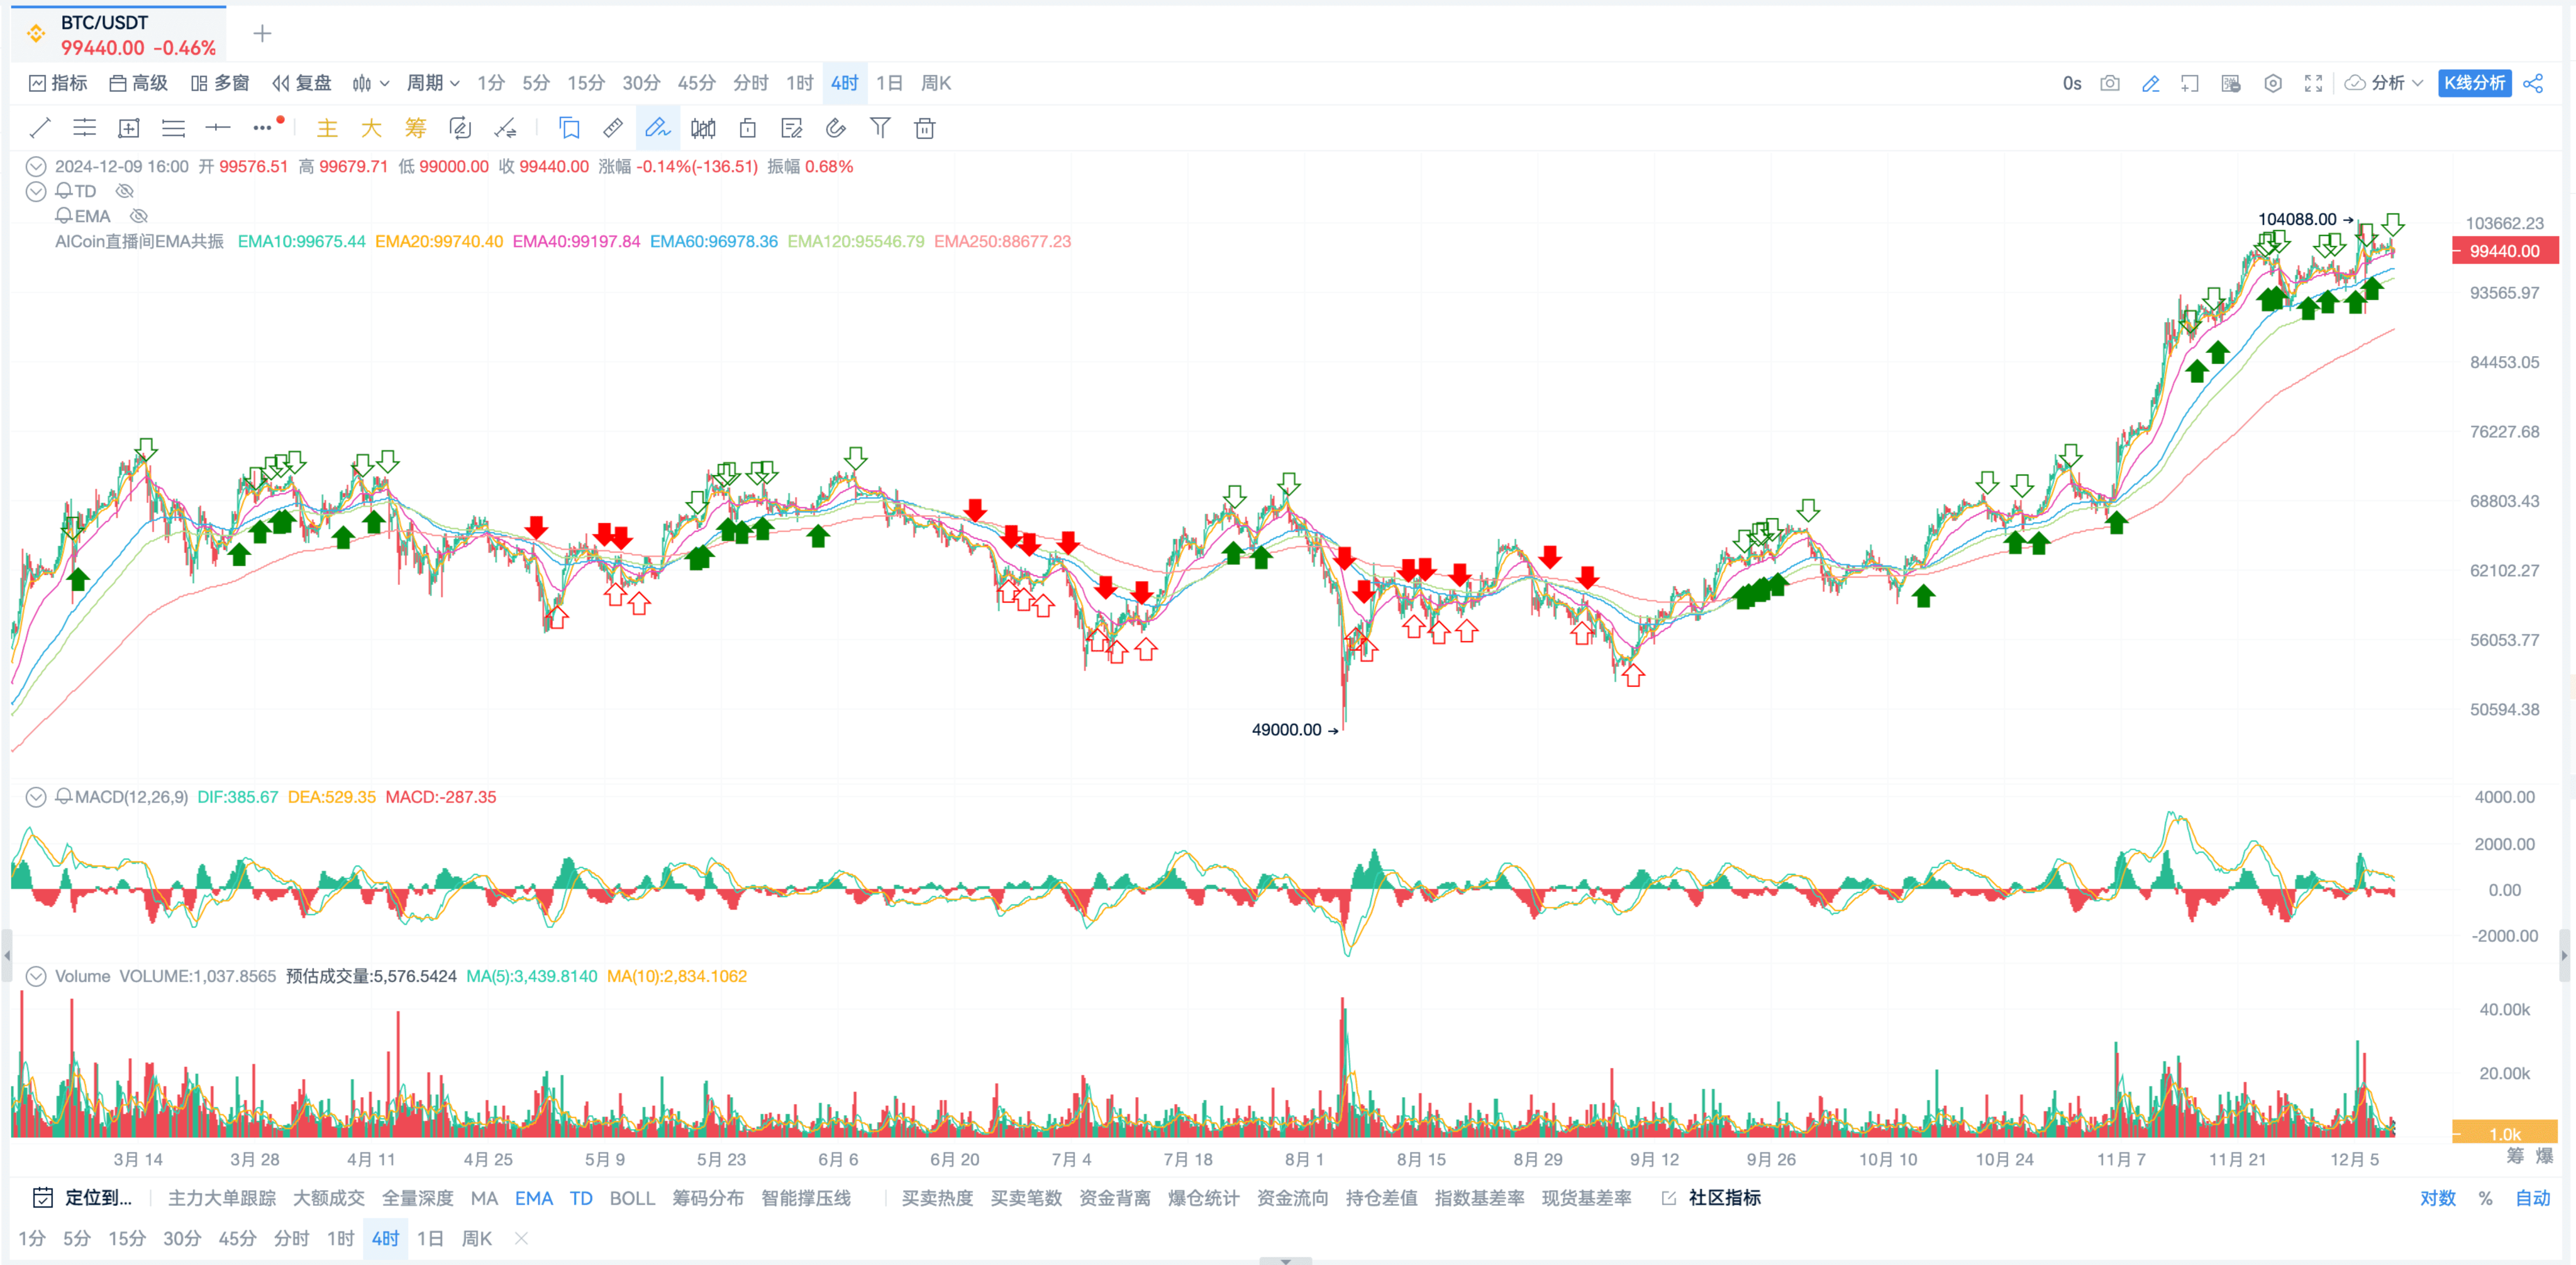Delete drawings with the trash icon
2576x1265 pixels.
[x=925, y=128]
